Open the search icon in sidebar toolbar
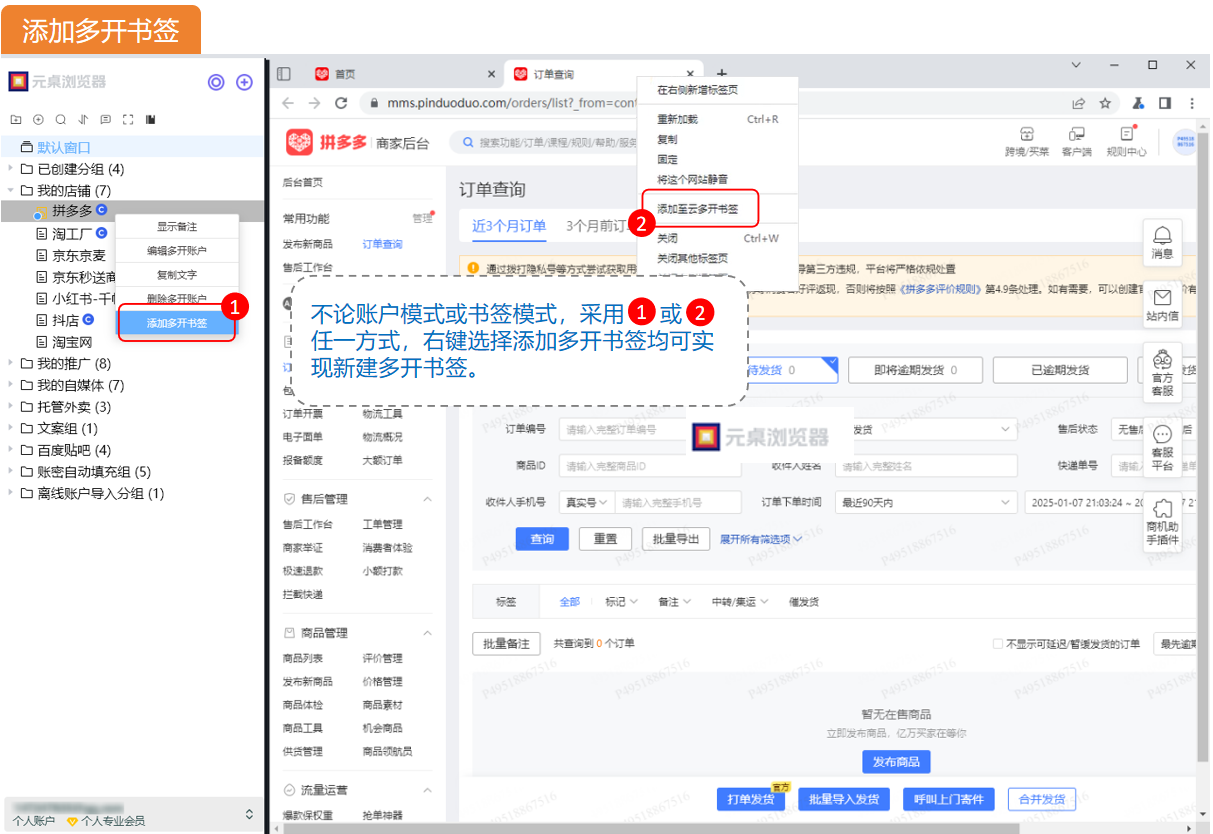1213x834 pixels. click(x=60, y=120)
